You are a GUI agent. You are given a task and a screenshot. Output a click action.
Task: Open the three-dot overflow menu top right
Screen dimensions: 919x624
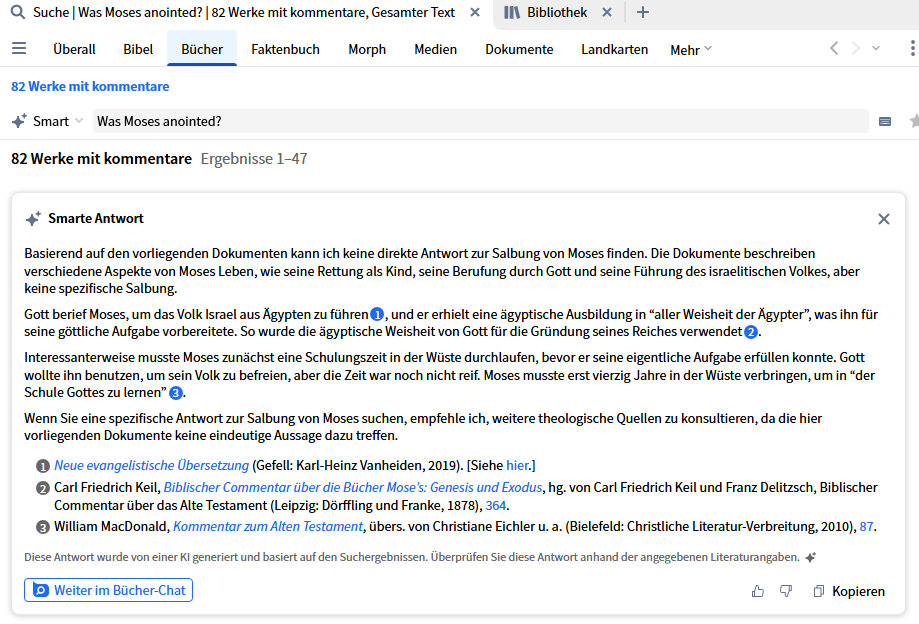(911, 47)
